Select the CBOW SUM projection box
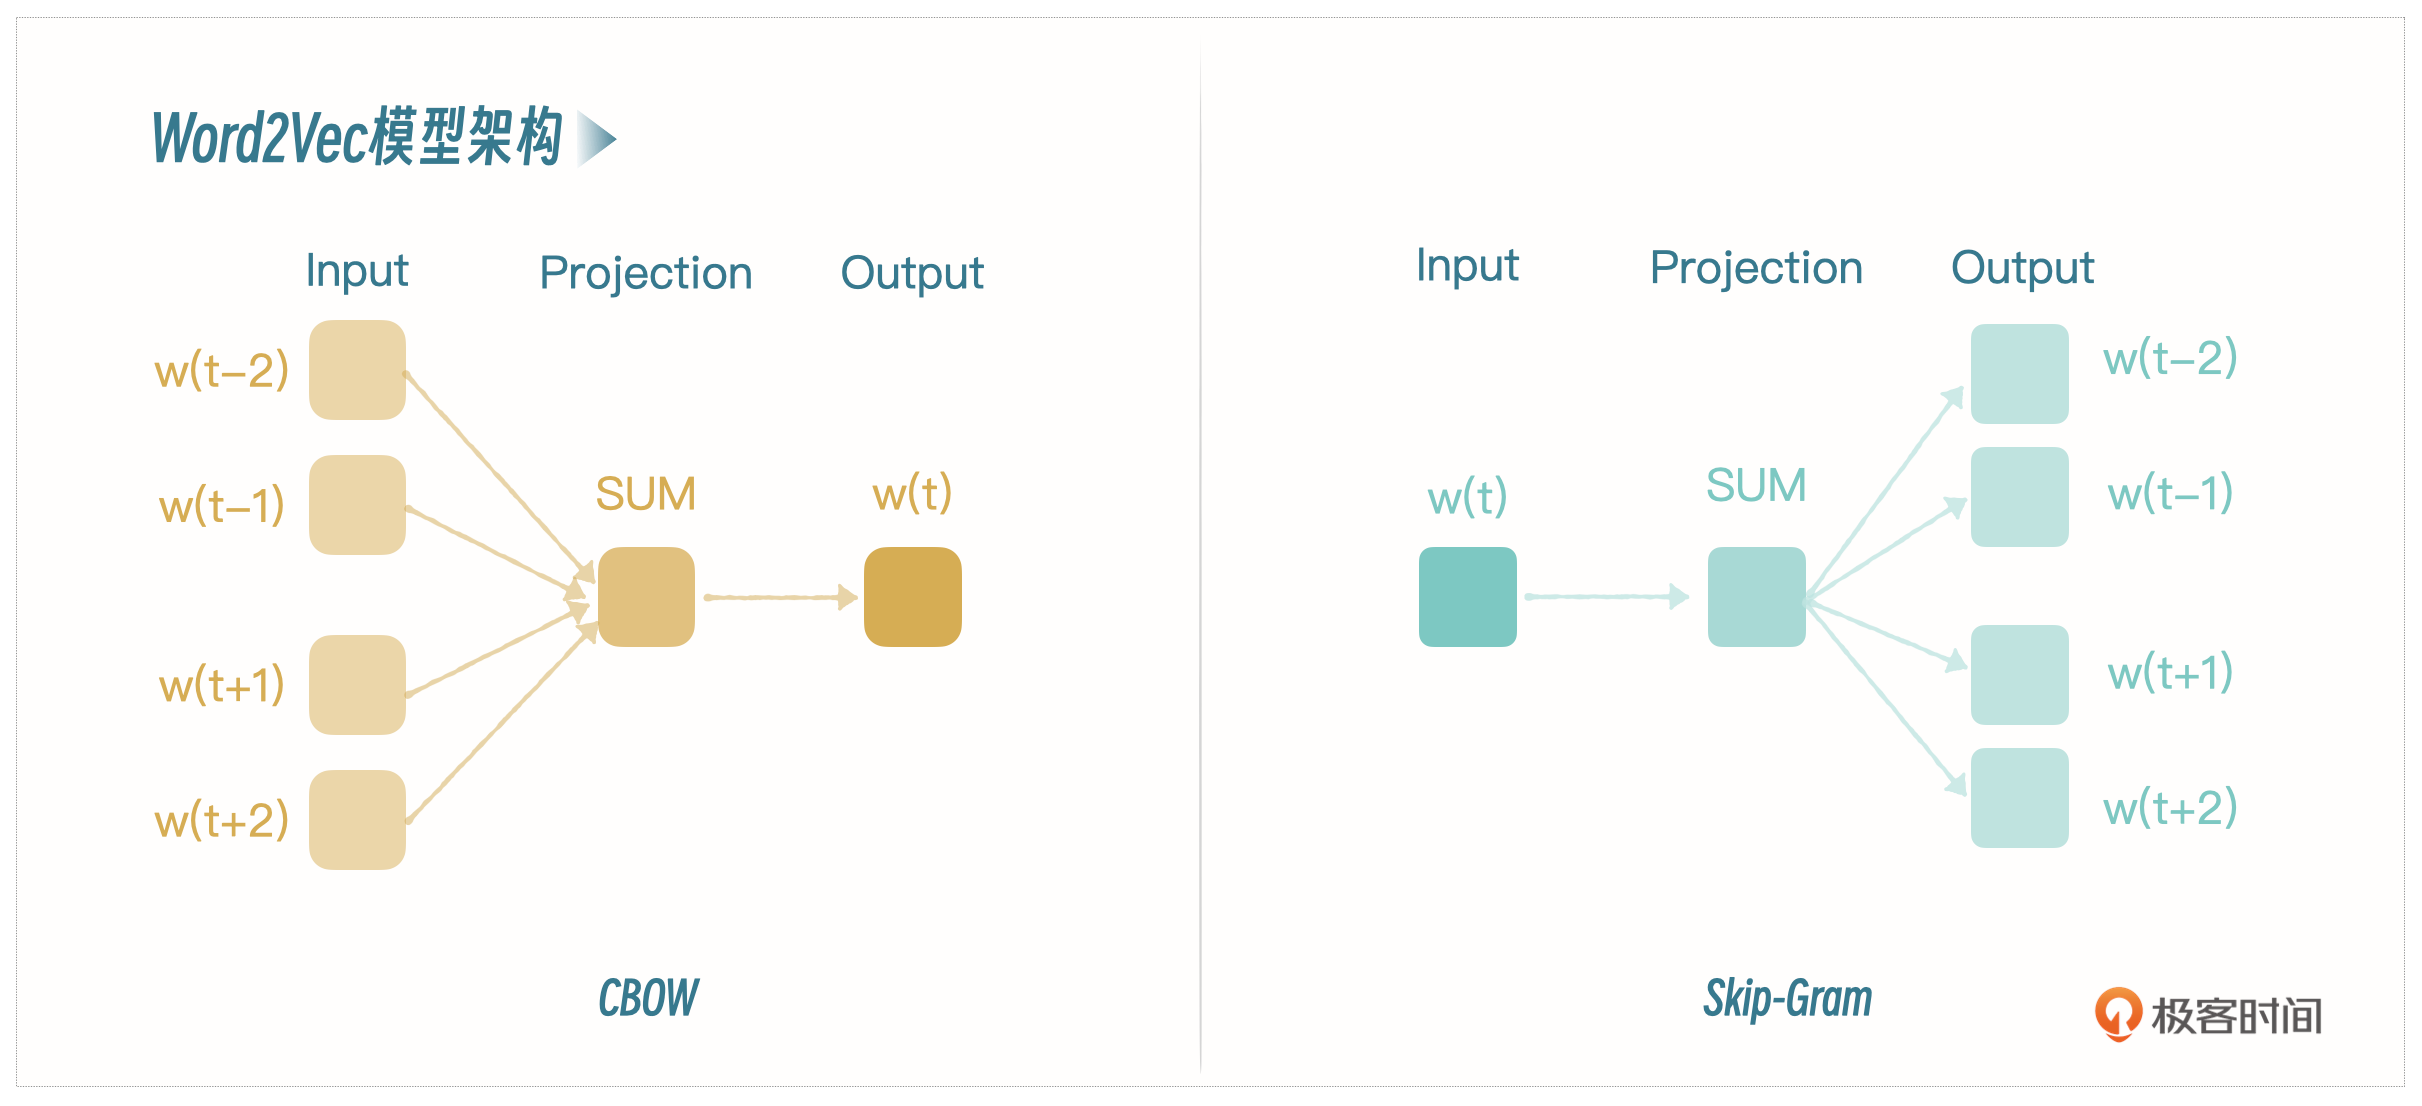The height and width of the screenshot is (1106, 2422). click(x=646, y=597)
